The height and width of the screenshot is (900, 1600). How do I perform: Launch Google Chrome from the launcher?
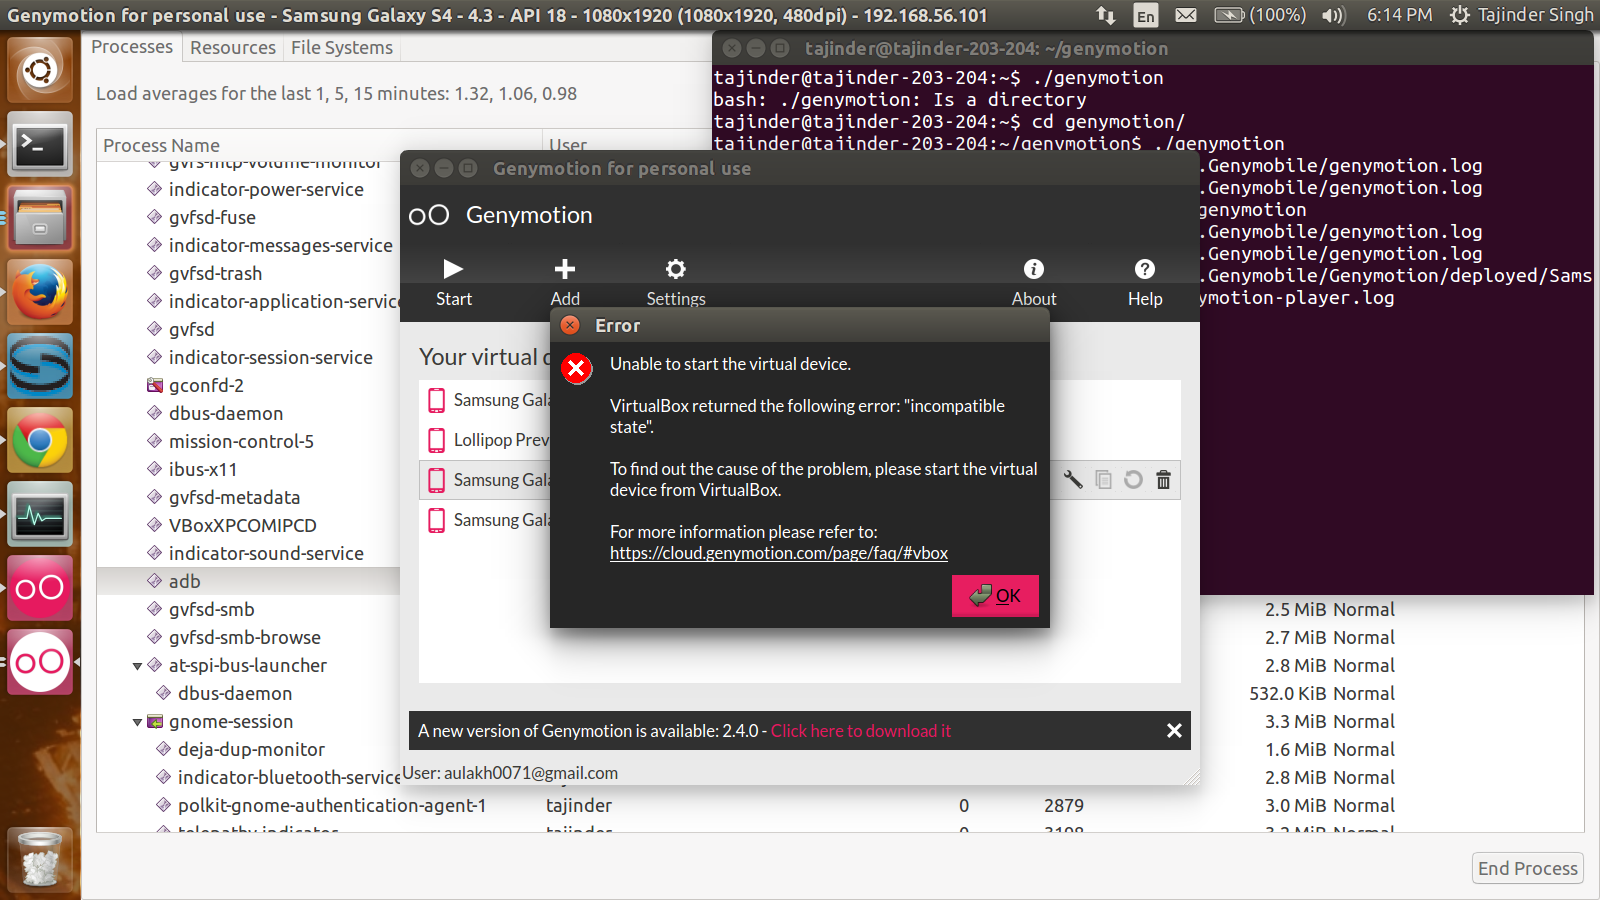click(40, 440)
